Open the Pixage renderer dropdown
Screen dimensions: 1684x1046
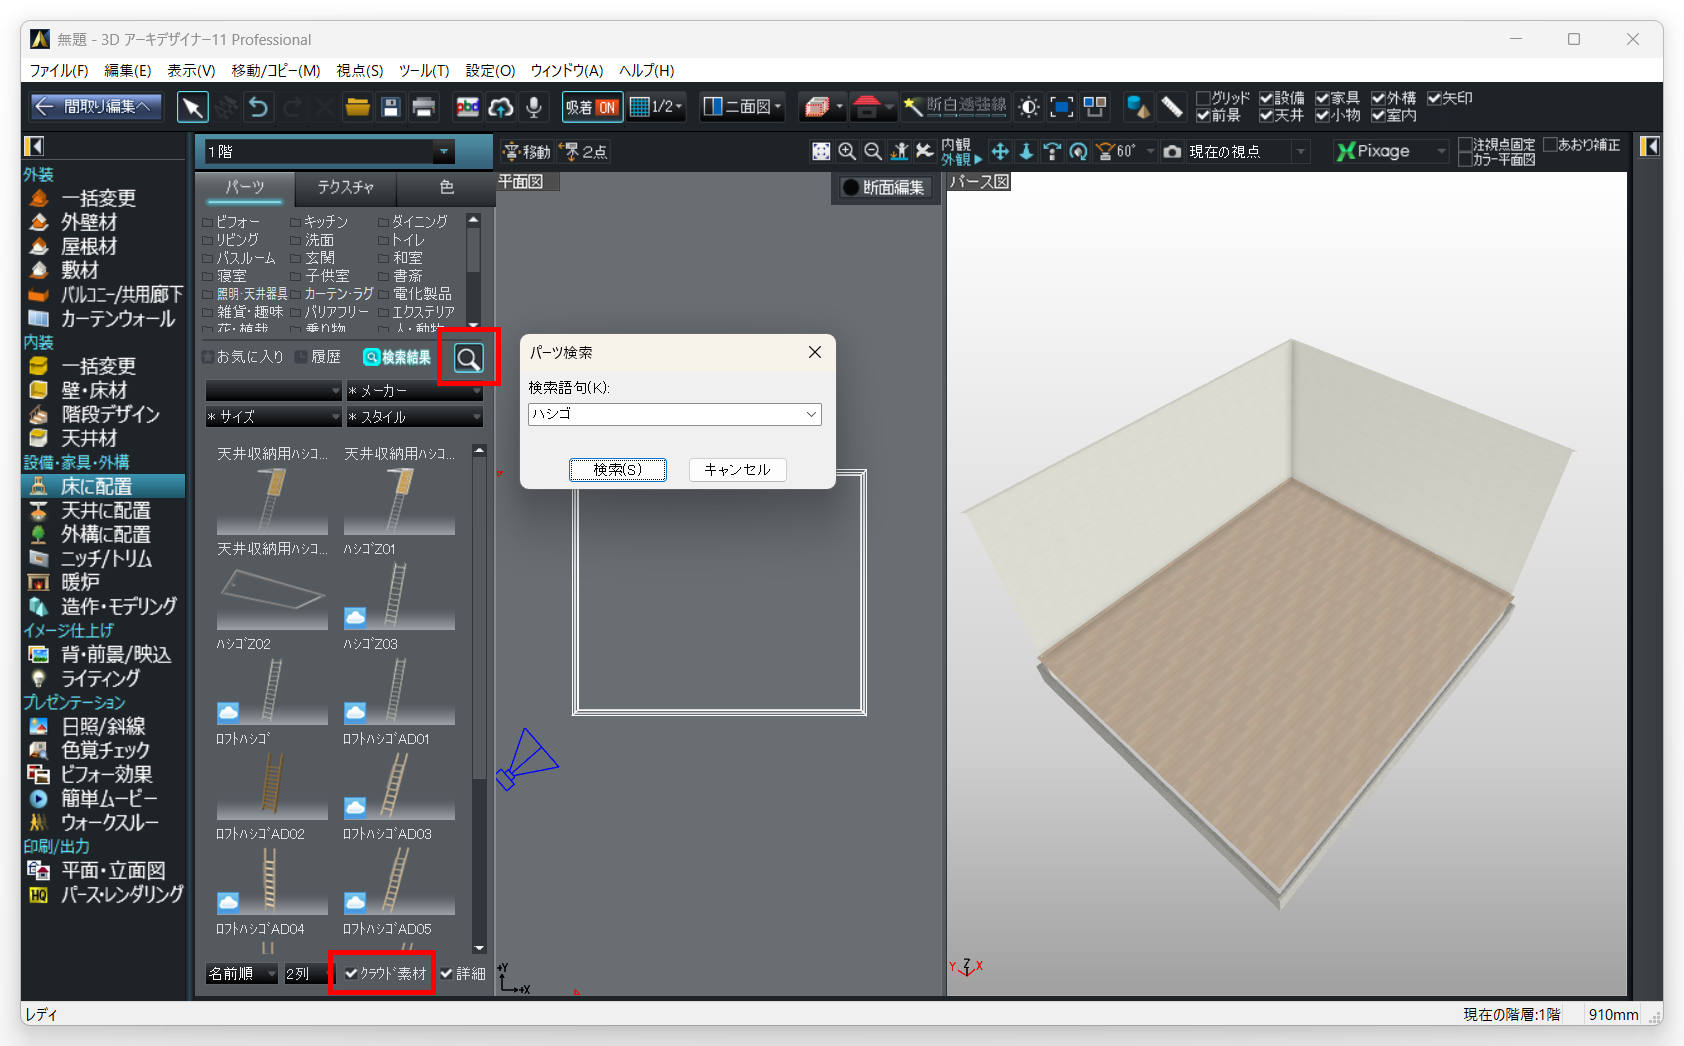tap(1441, 151)
